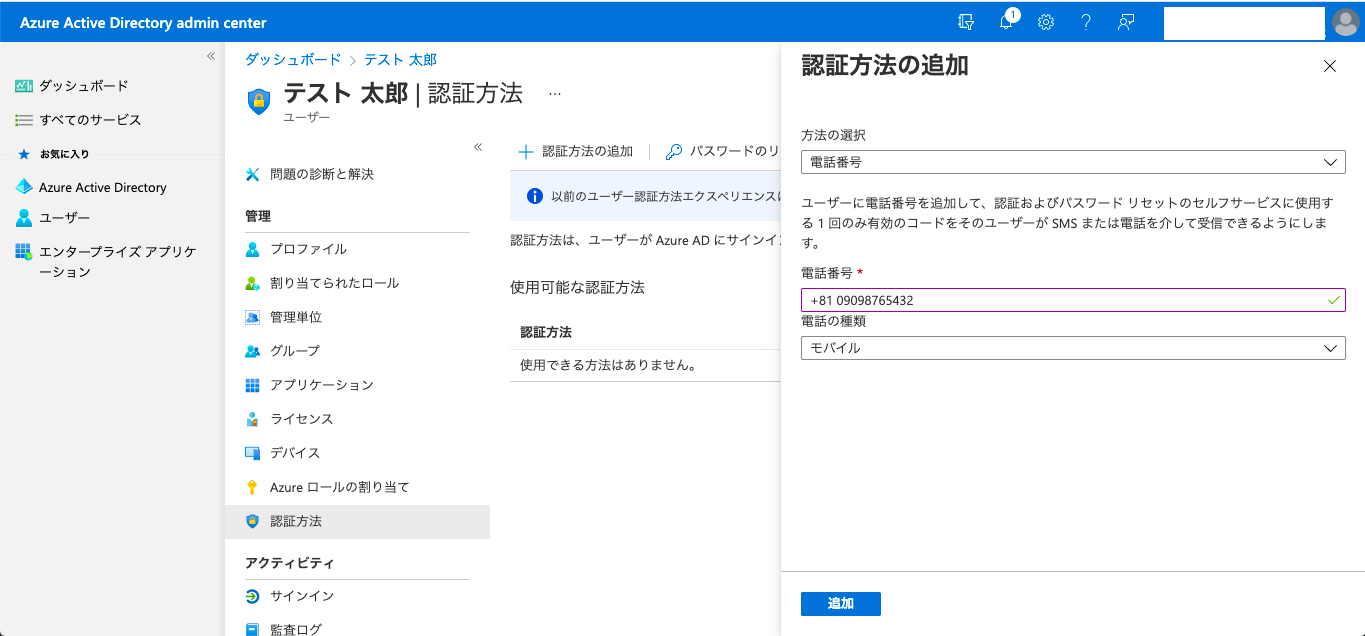The width and height of the screenshot is (1365, 636).
Task: Click the account name box in header
Action: 1244,22
